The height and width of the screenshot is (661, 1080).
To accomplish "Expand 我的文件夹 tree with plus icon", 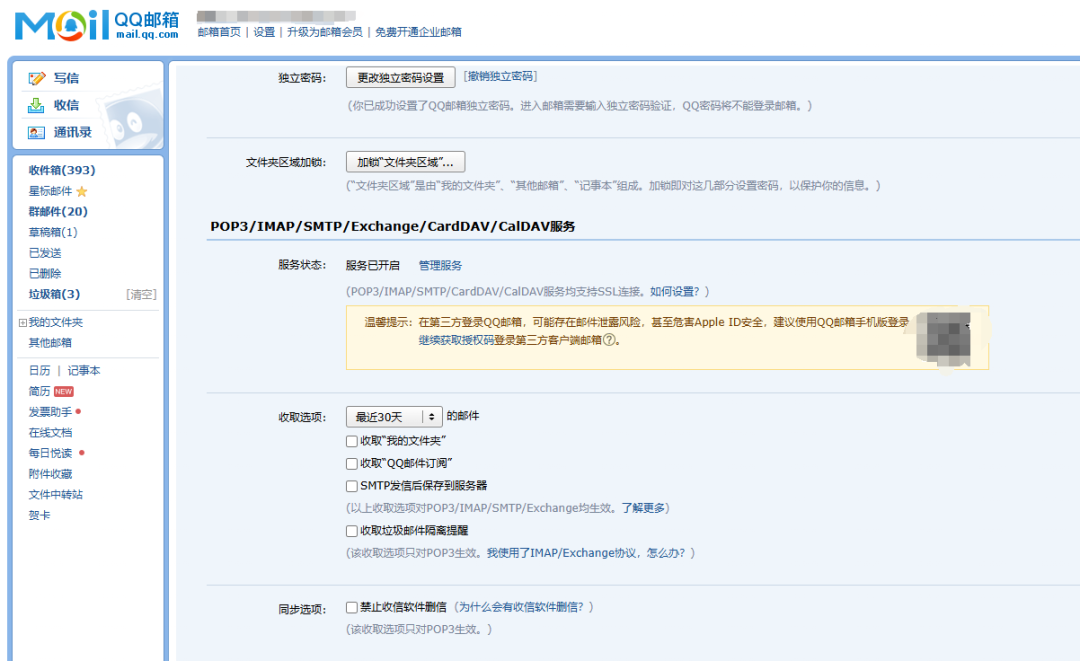I will (x=23, y=322).
